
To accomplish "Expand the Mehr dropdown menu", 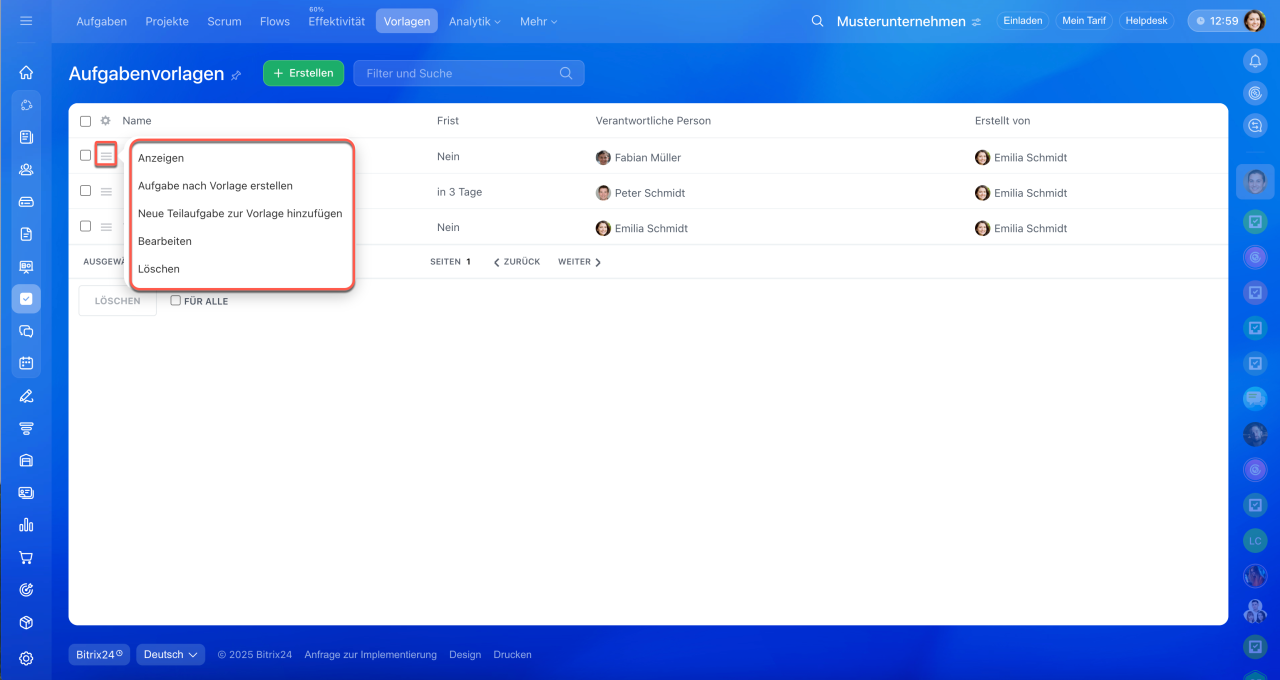I will (538, 21).
